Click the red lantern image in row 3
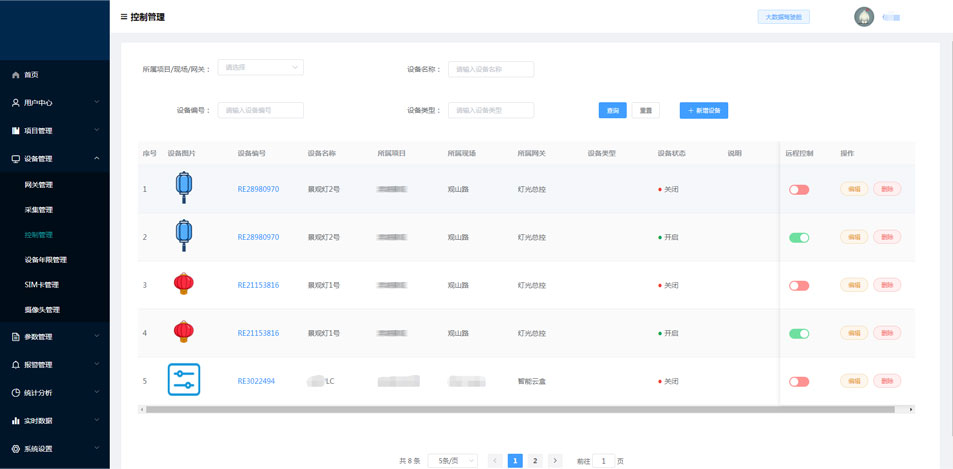This screenshot has width=953, height=469. pyautogui.click(x=183, y=284)
